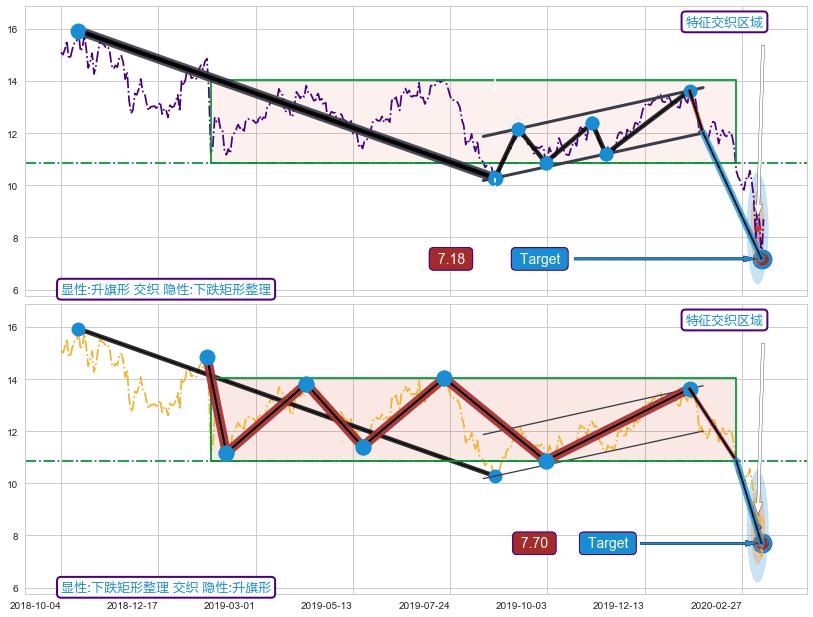Click the 7.18 red price label
This screenshot has width=813, height=617.
(450, 259)
